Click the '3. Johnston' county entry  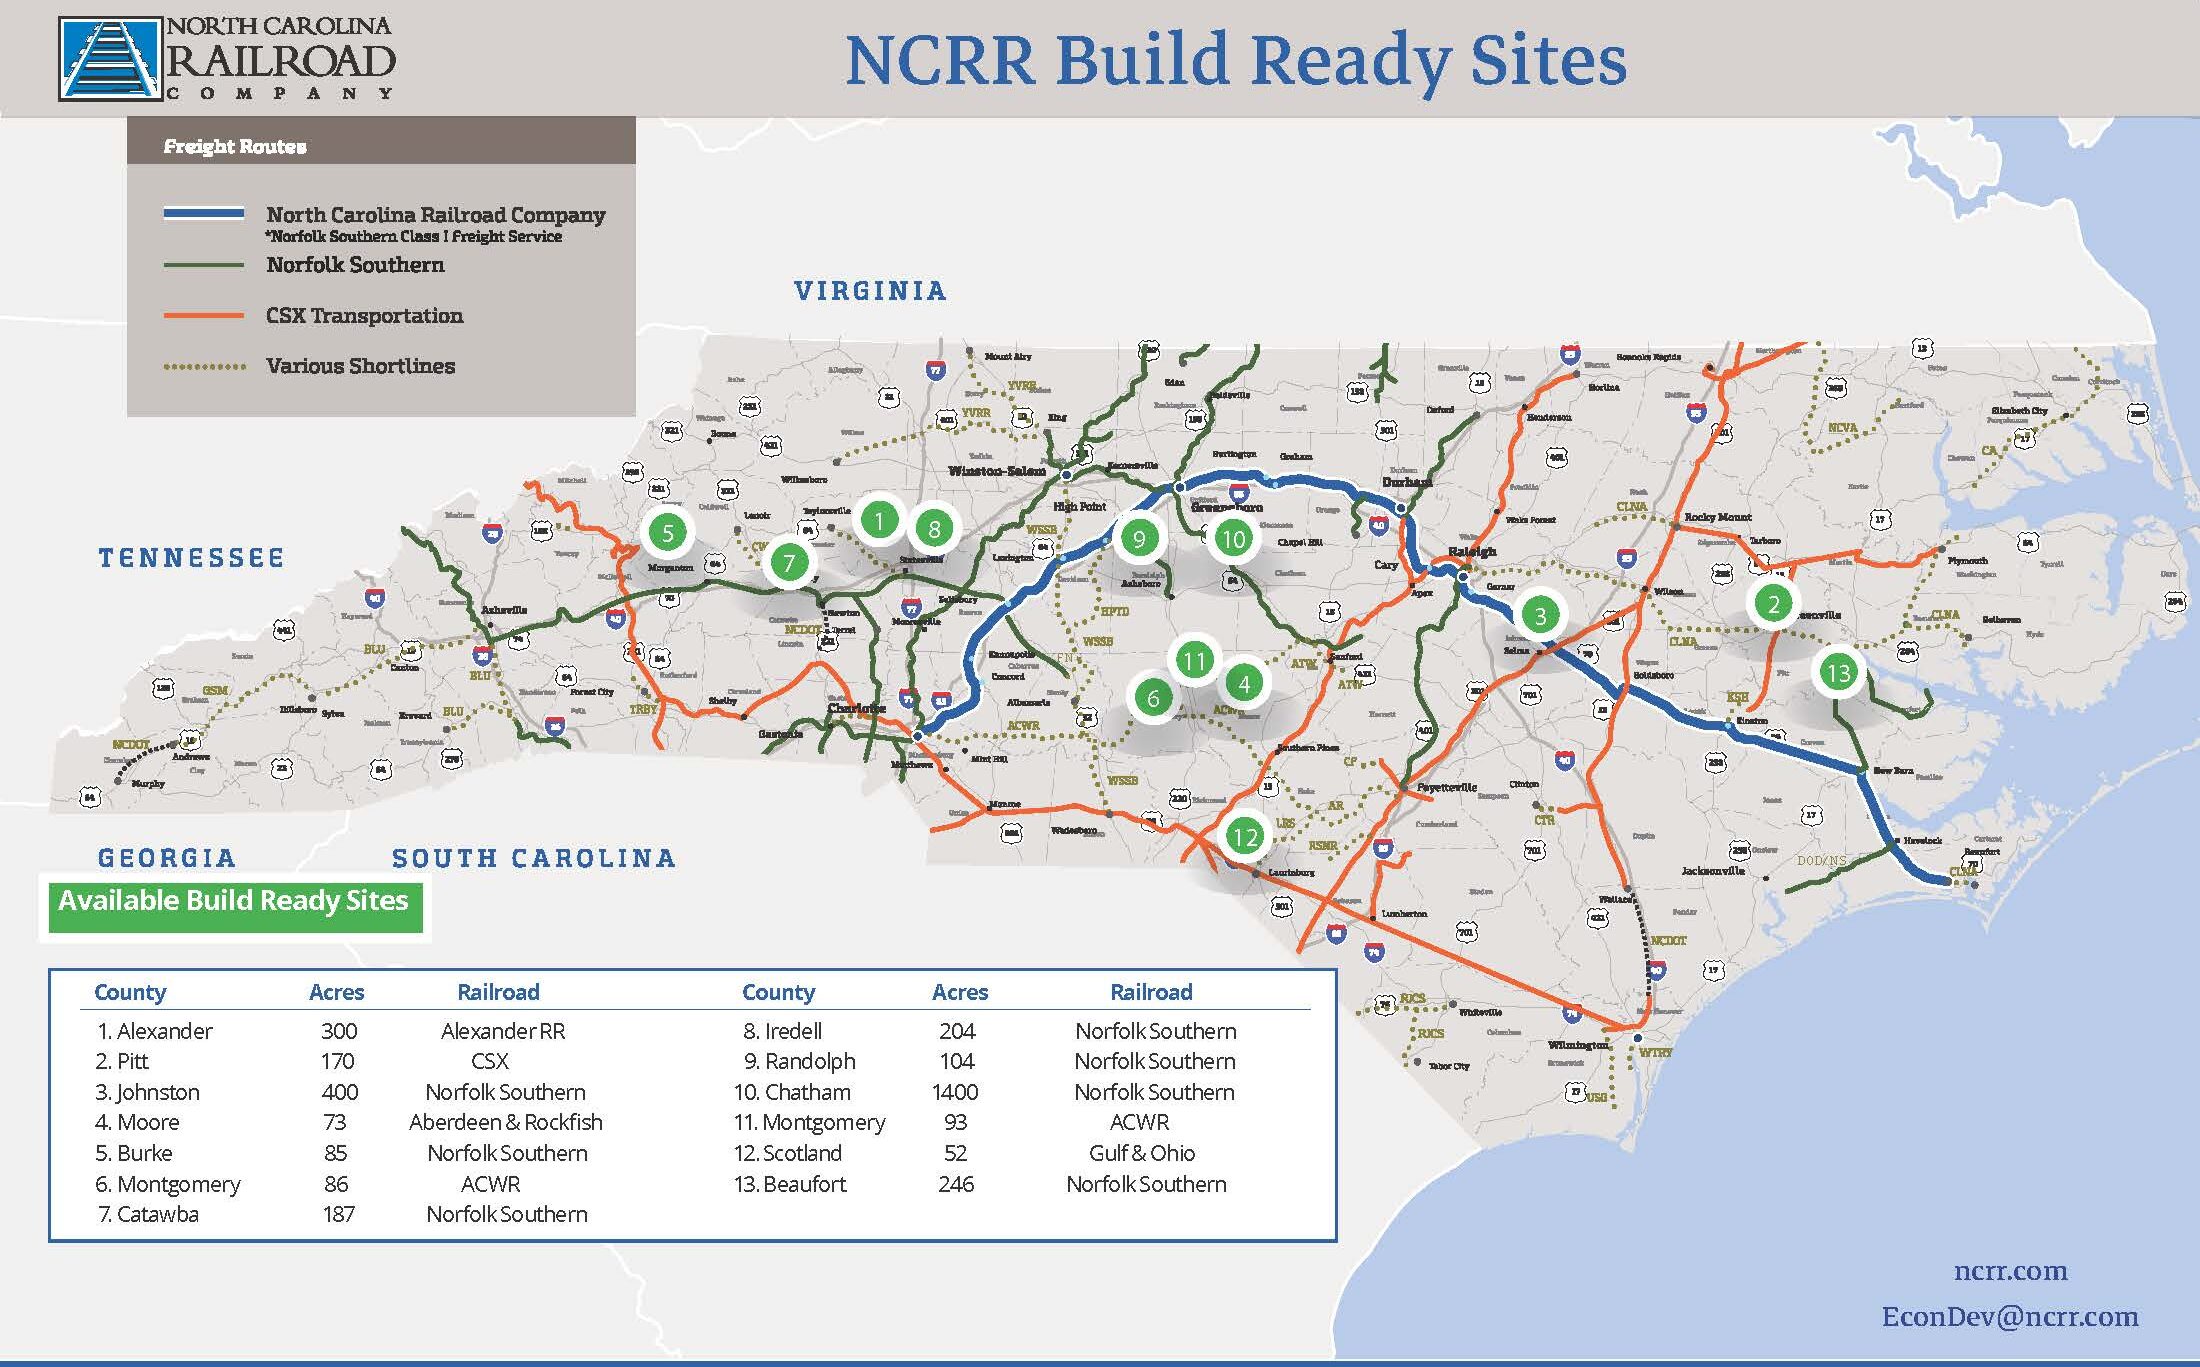point(147,1092)
